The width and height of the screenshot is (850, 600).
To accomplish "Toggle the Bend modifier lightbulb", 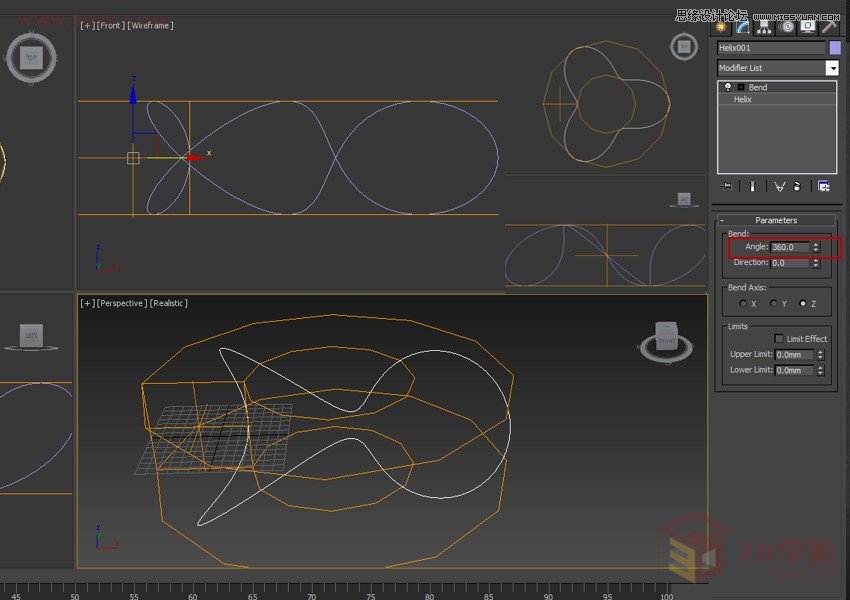I will 728,87.
